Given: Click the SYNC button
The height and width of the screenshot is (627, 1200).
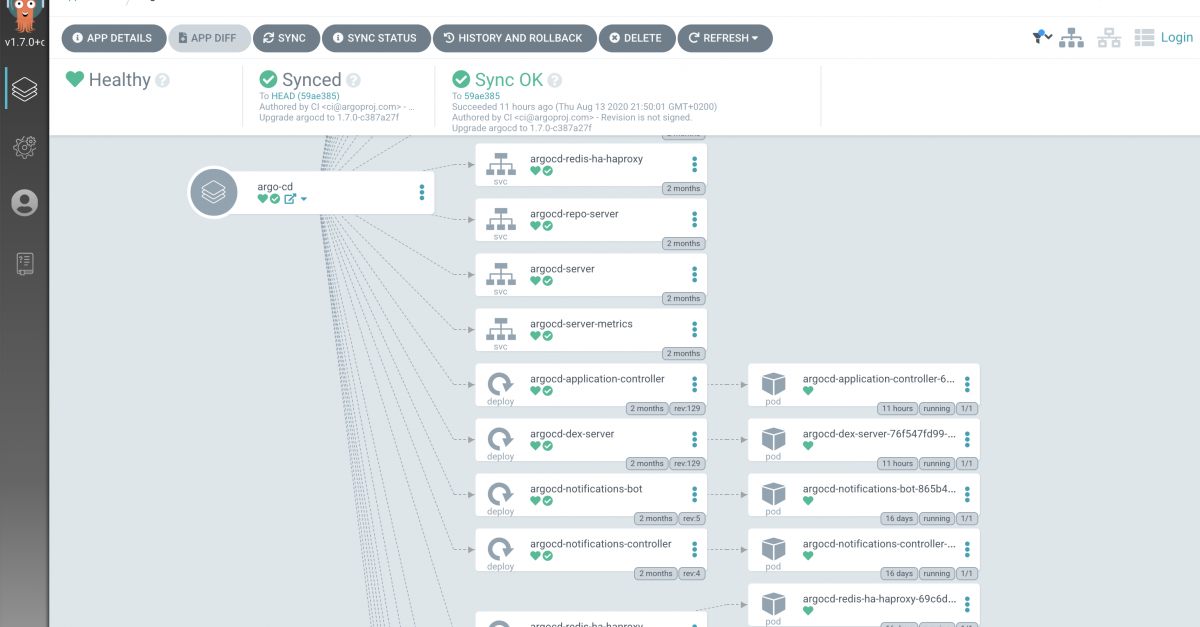Looking at the screenshot, I should click(285, 38).
